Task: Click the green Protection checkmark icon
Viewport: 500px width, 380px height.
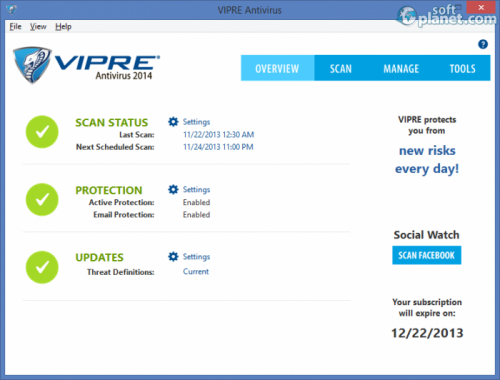Action: tap(42, 200)
